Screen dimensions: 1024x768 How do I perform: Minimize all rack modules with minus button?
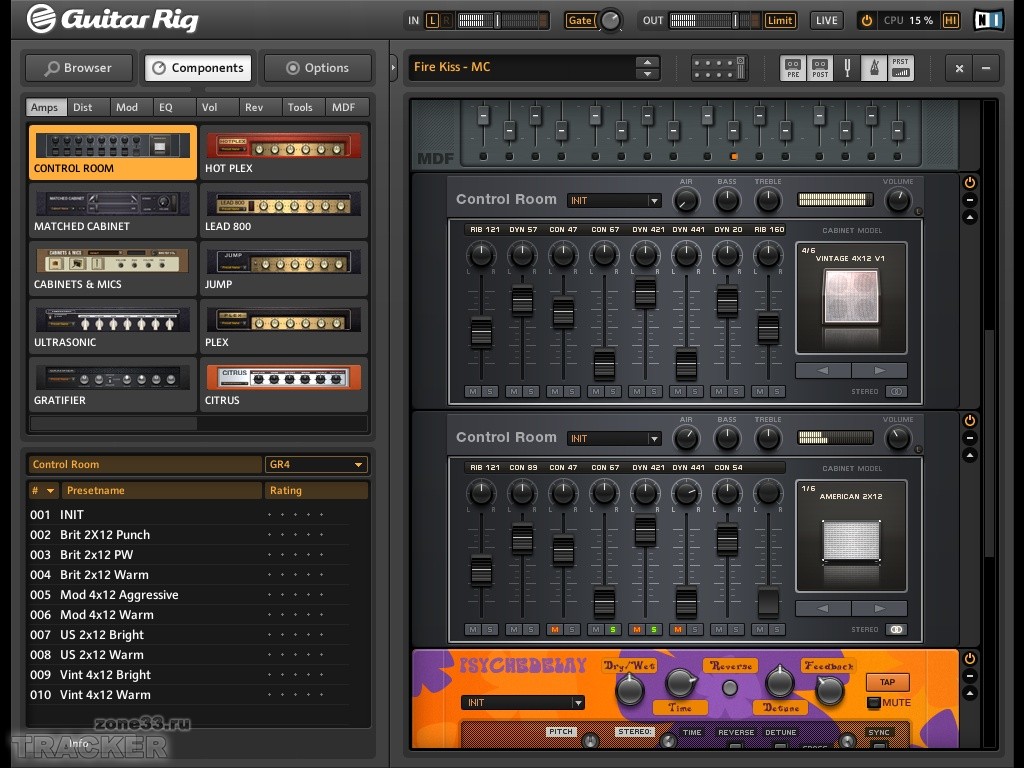pyautogui.click(x=986, y=68)
